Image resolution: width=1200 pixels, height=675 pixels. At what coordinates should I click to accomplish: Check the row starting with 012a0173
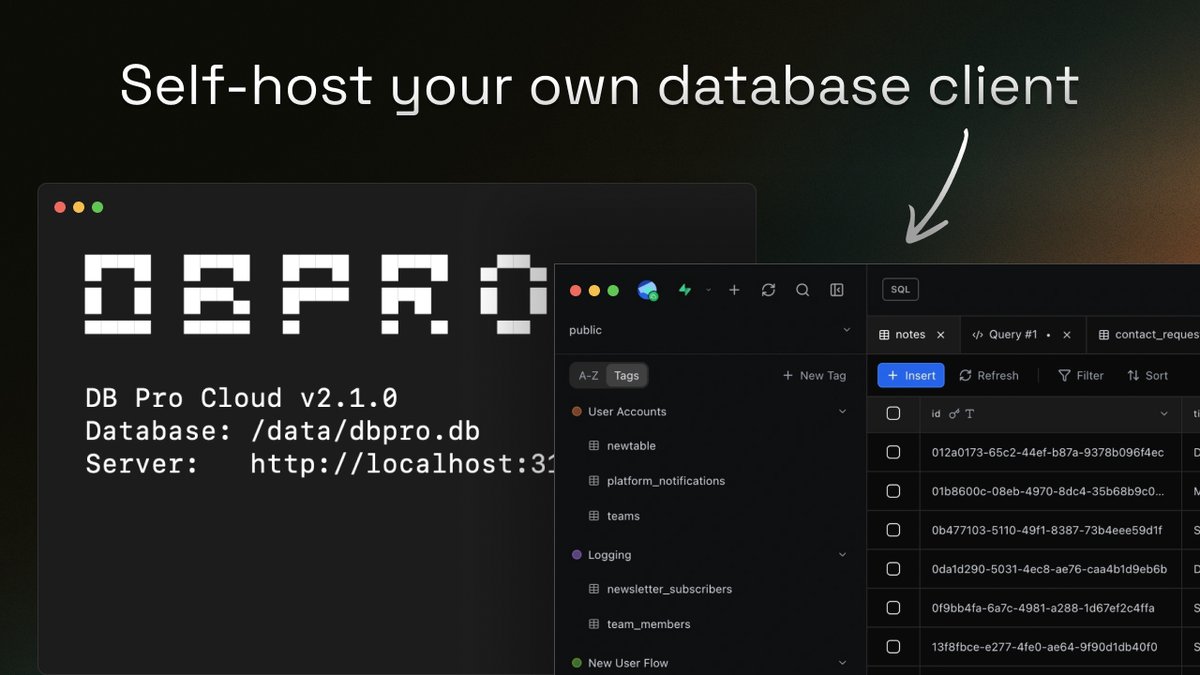(894, 452)
